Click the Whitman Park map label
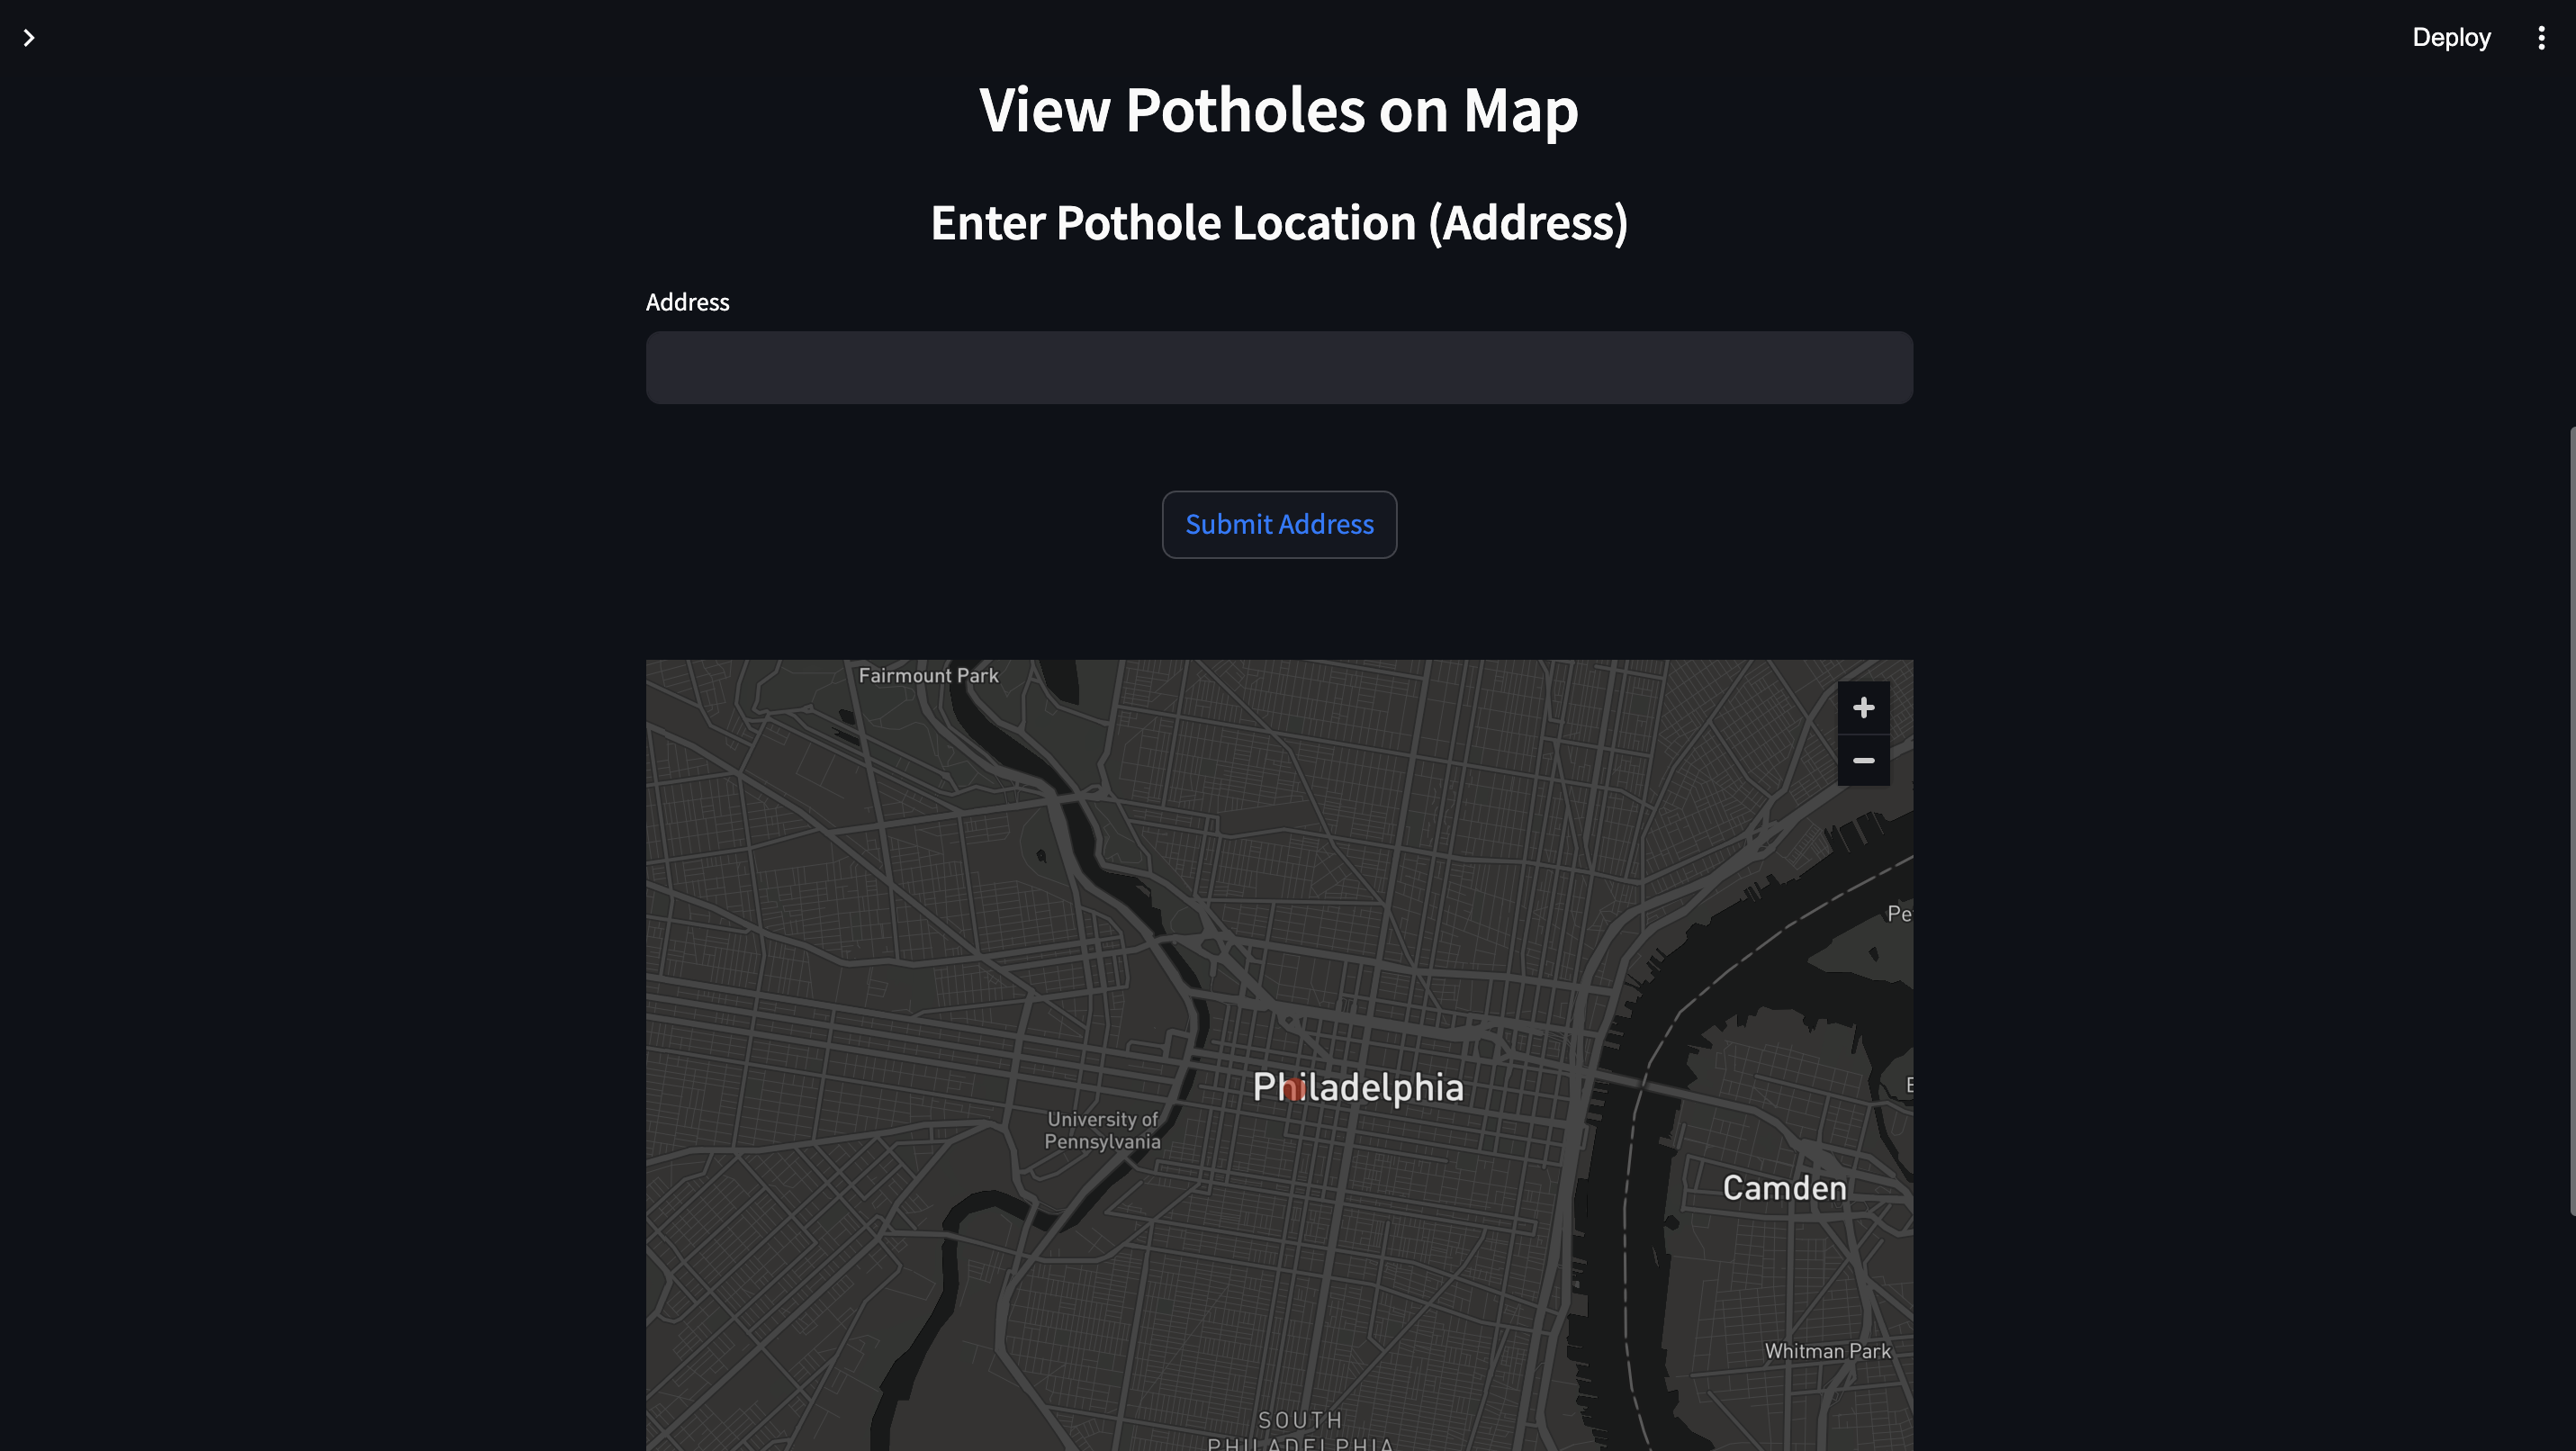 pyautogui.click(x=1826, y=1351)
